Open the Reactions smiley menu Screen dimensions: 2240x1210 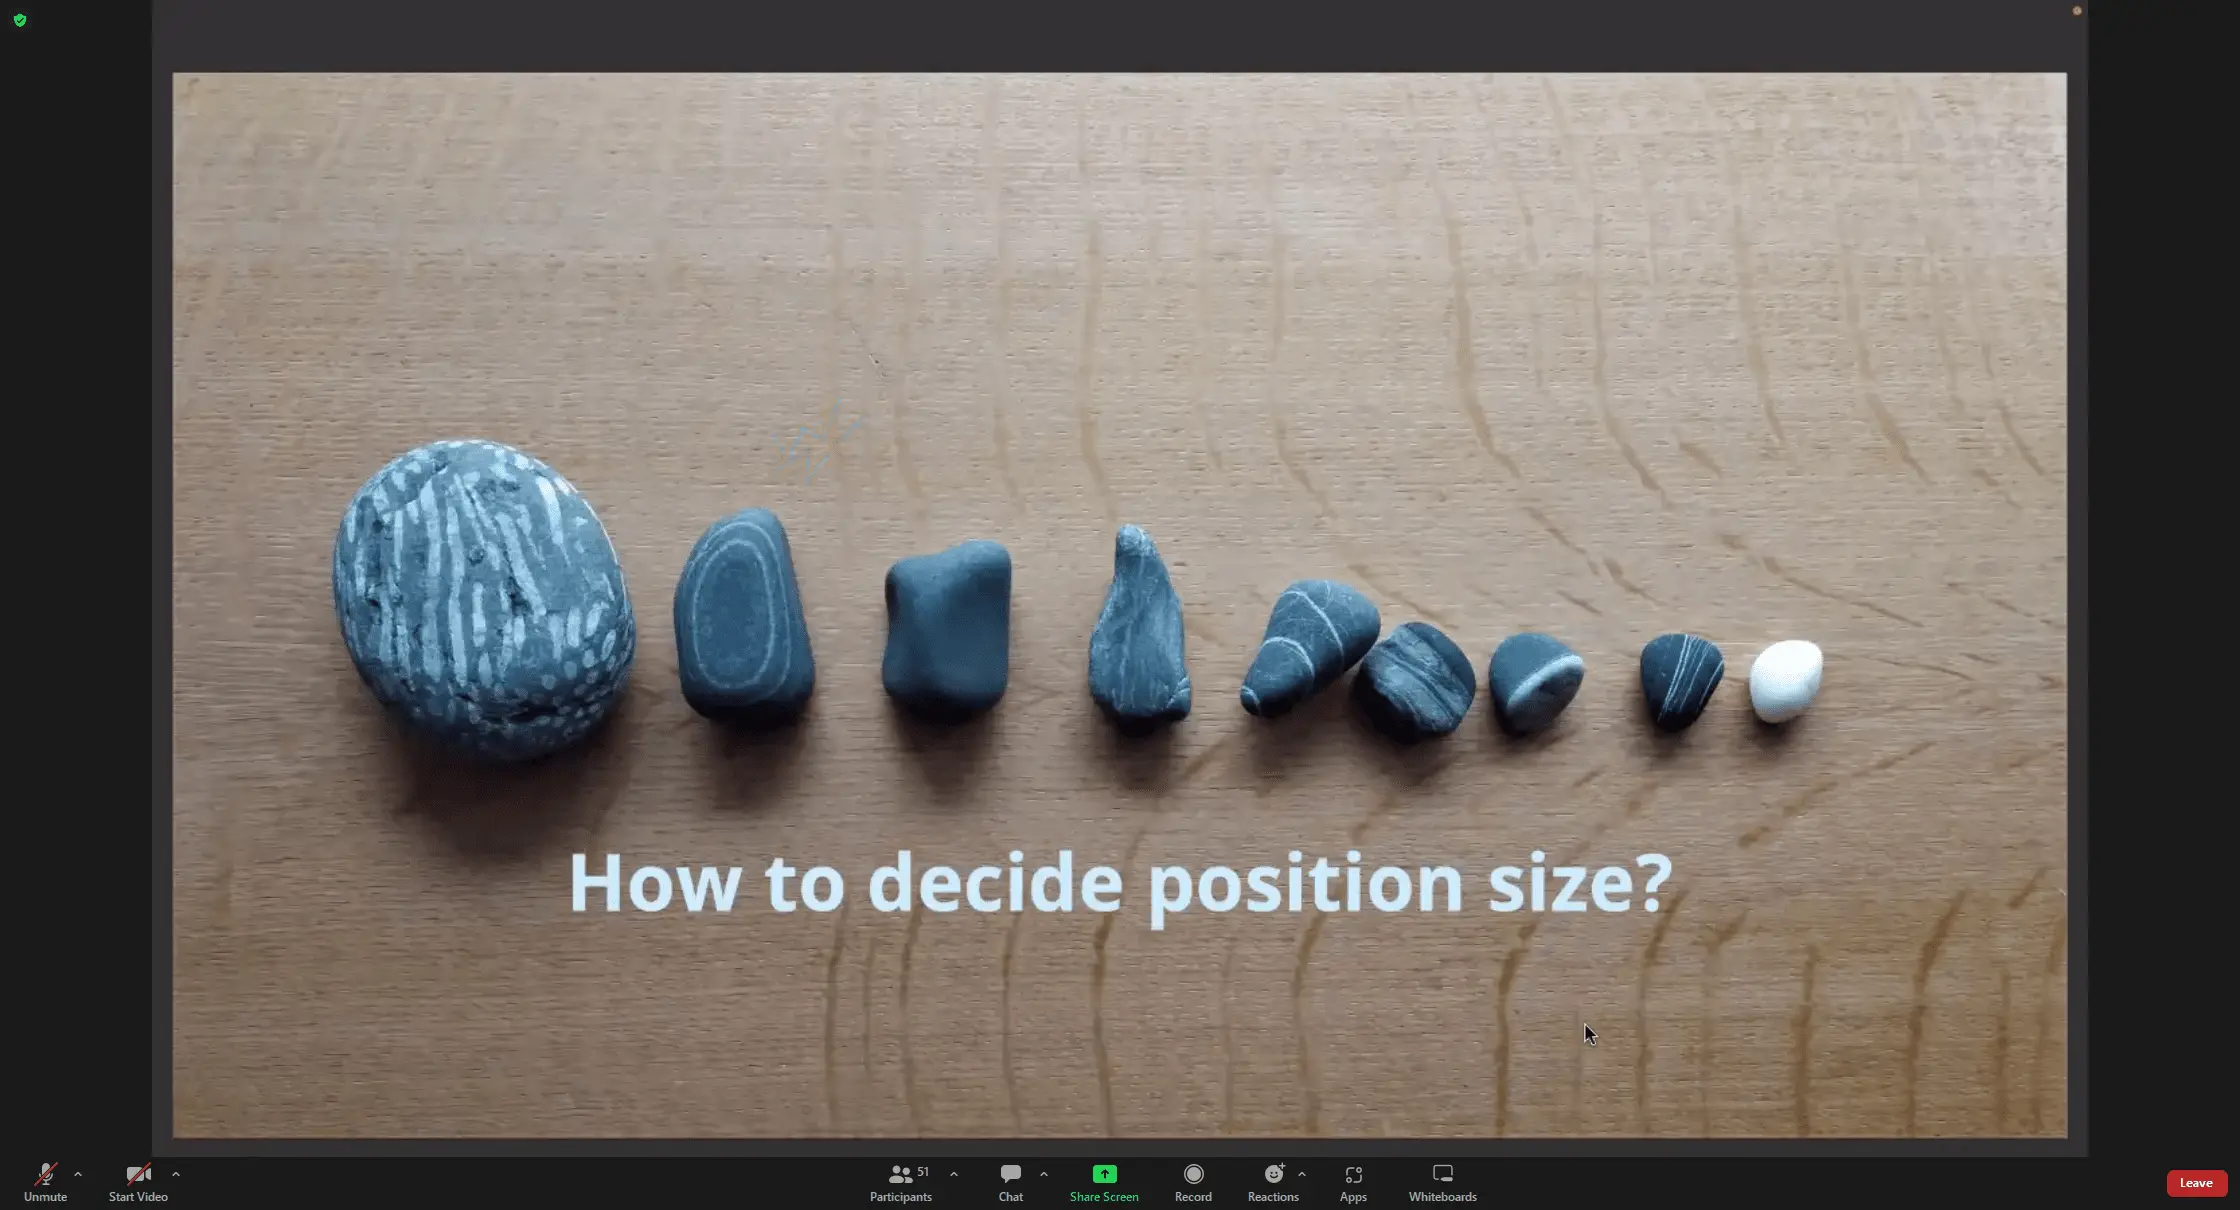tap(1273, 1174)
